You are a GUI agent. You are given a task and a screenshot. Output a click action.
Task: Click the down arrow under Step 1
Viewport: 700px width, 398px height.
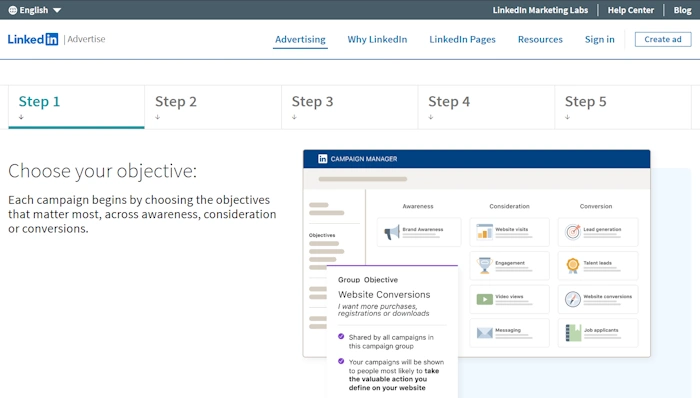[21, 117]
